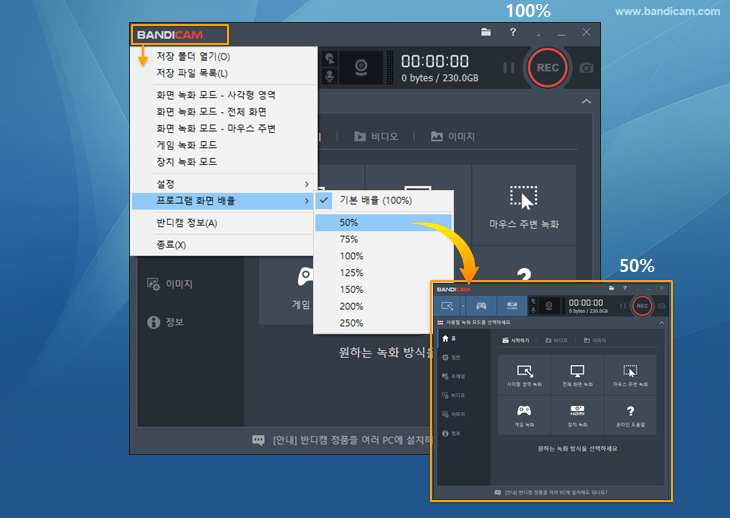Screen dimensions: 730x518
Task: Start recording with REC in the 50% window
Action: (642, 306)
